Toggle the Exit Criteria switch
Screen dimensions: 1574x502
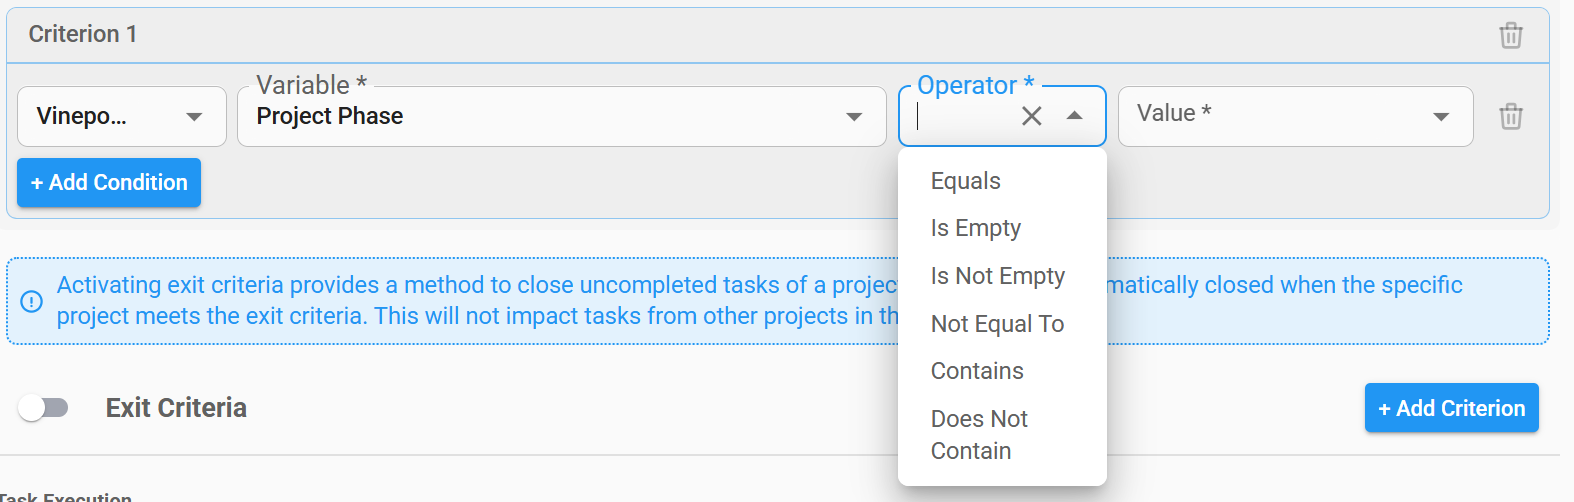tap(43, 408)
